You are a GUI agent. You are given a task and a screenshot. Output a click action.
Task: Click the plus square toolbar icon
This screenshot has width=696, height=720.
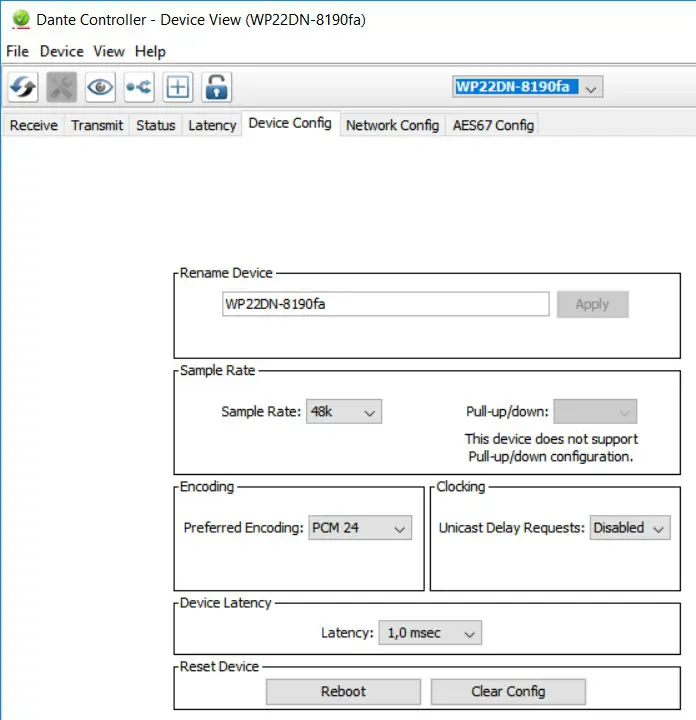[x=178, y=87]
